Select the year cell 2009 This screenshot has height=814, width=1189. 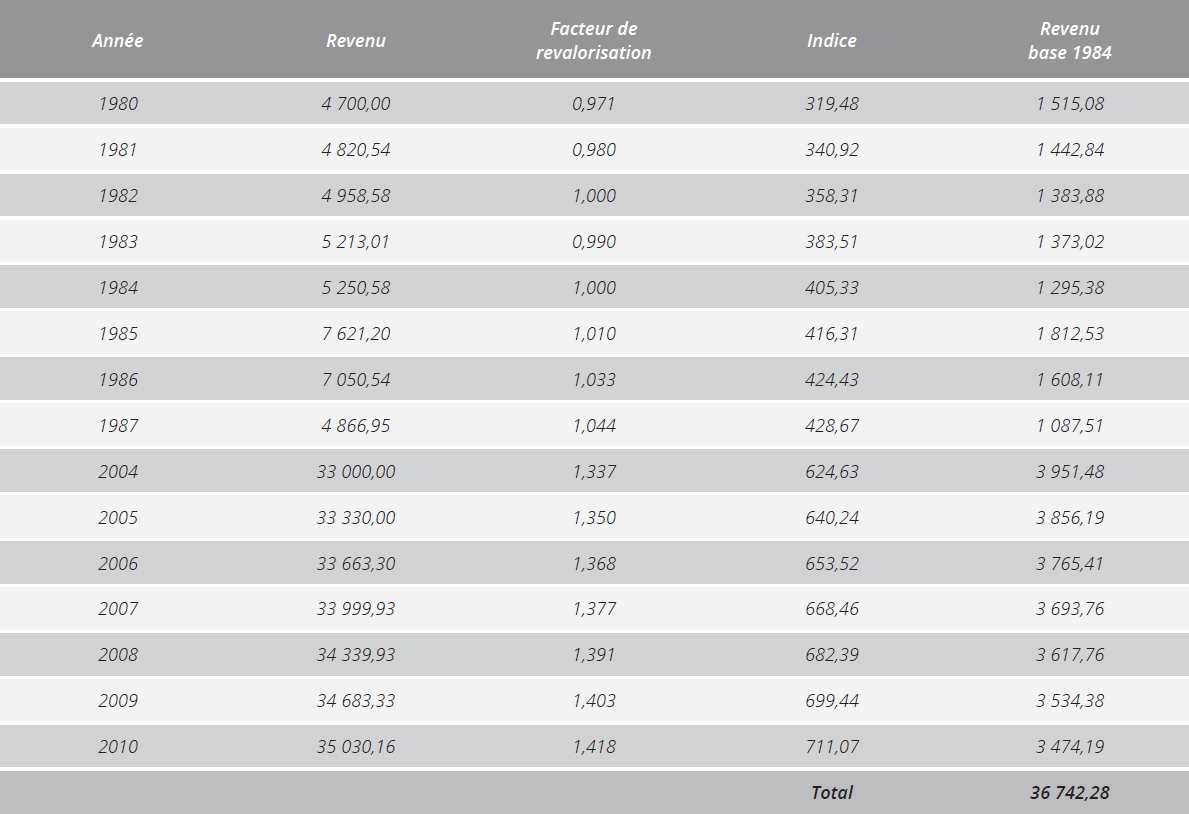click(118, 701)
